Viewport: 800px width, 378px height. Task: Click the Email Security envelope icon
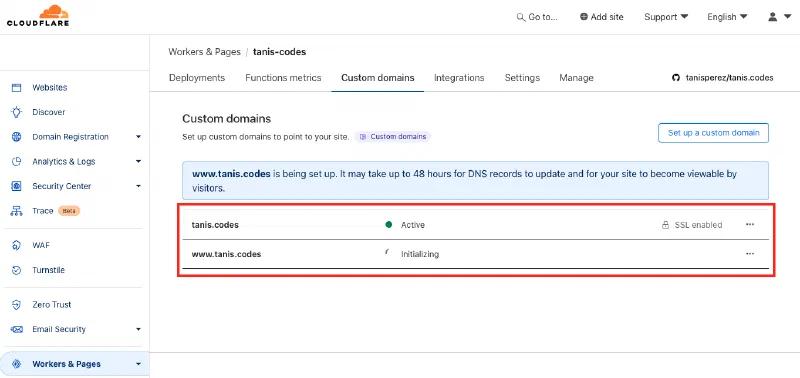pyautogui.click(x=16, y=330)
